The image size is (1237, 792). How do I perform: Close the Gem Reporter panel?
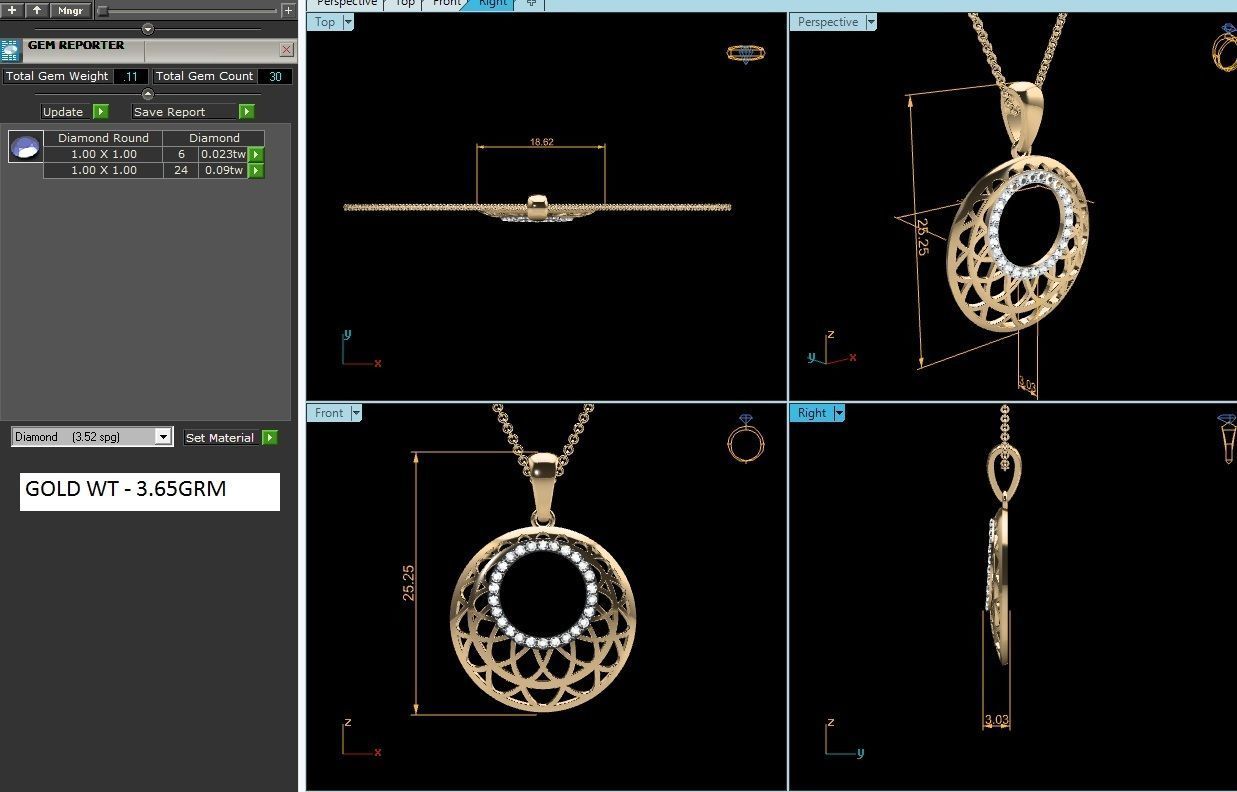(x=287, y=49)
